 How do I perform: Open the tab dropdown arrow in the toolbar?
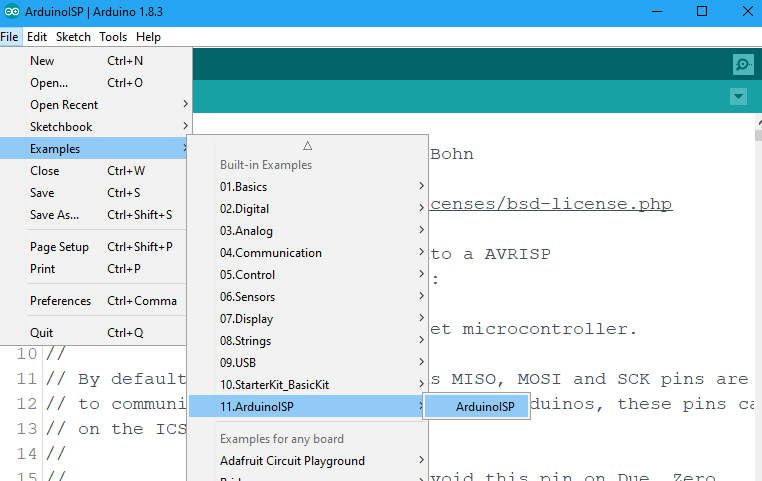point(738,96)
